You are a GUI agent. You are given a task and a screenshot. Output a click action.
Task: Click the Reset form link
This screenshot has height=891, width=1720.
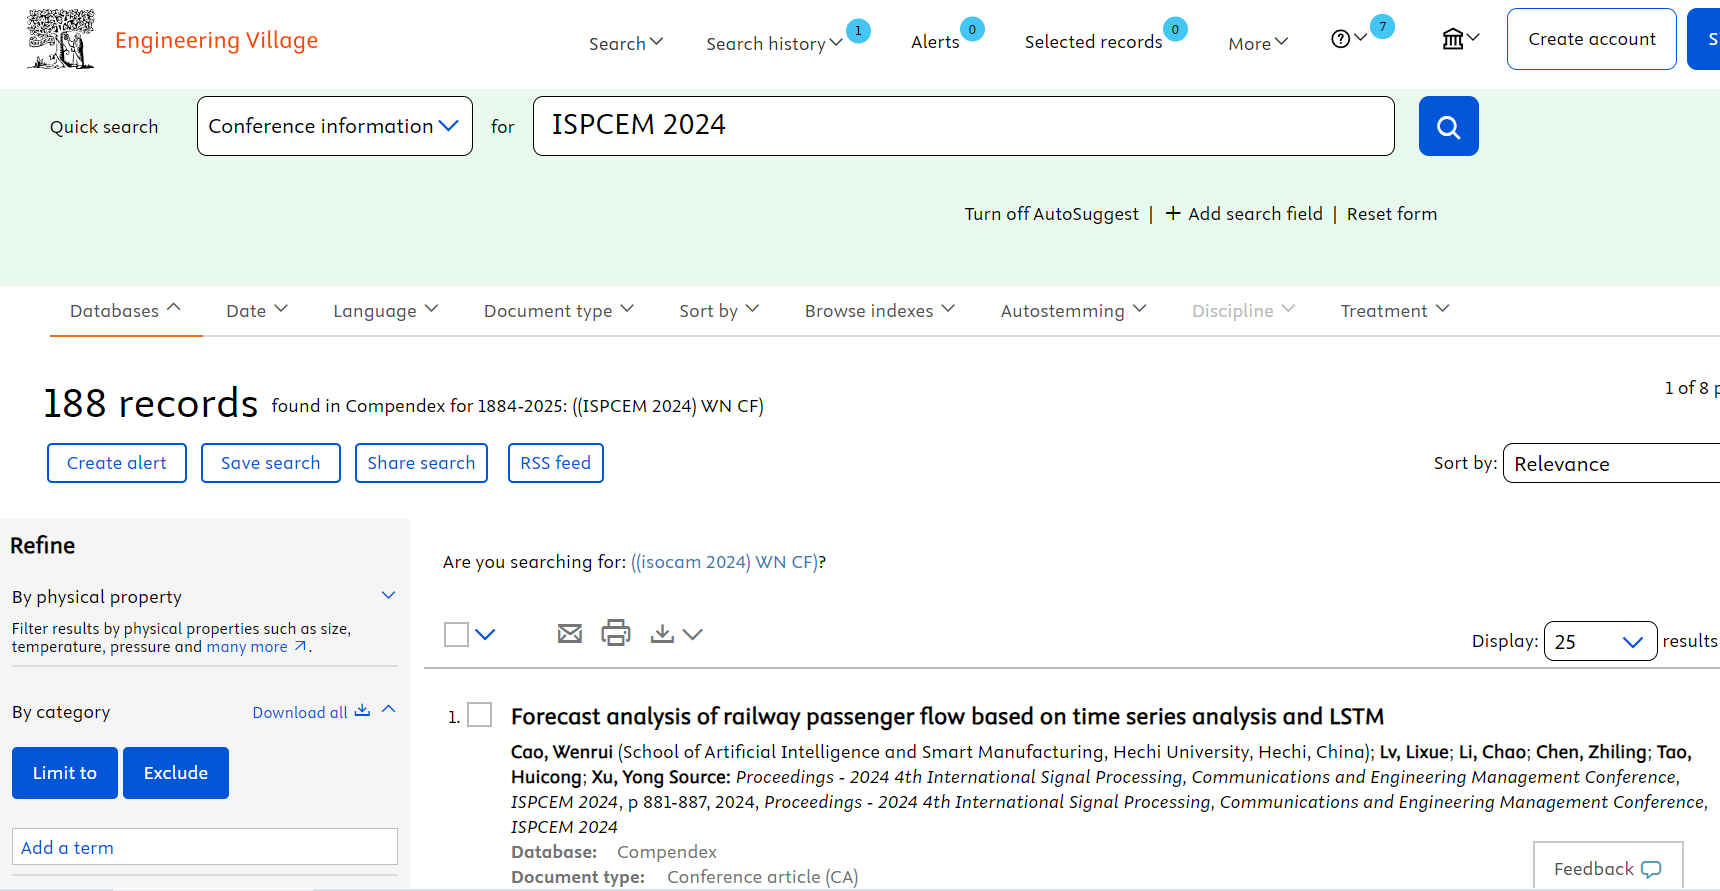(1392, 214)
